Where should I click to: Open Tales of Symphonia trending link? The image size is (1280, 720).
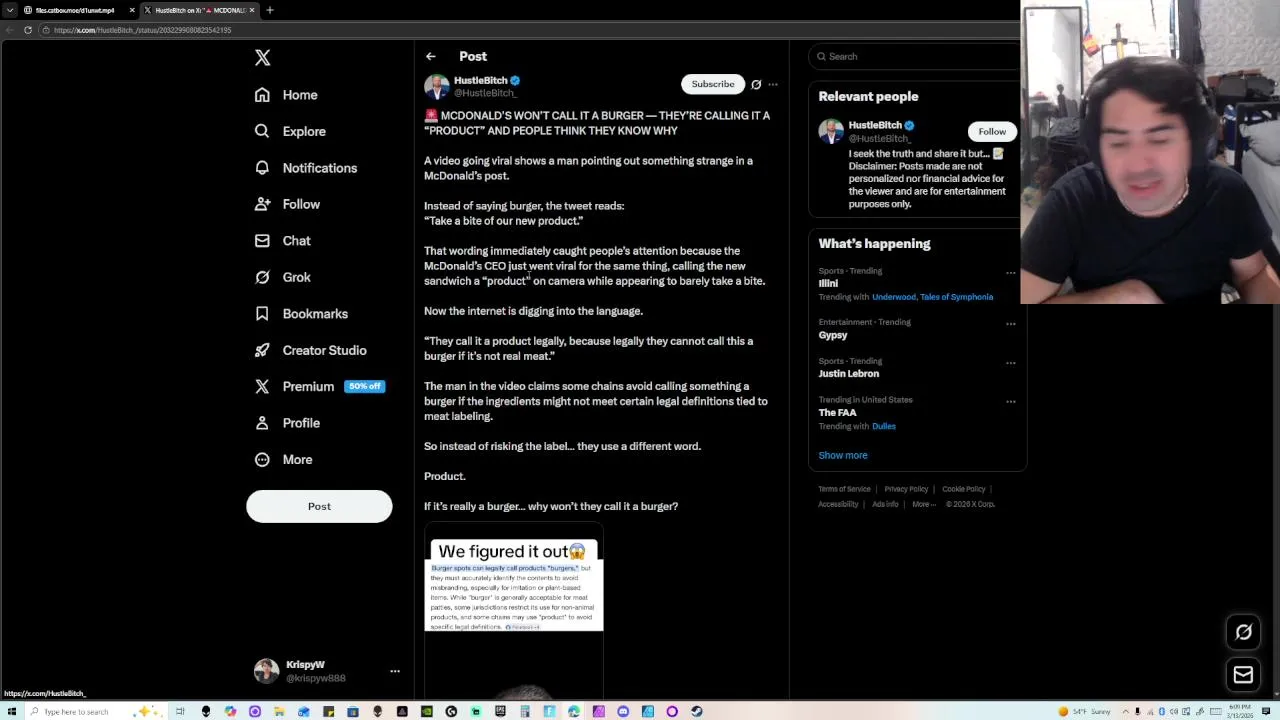[x=956, y=297]
